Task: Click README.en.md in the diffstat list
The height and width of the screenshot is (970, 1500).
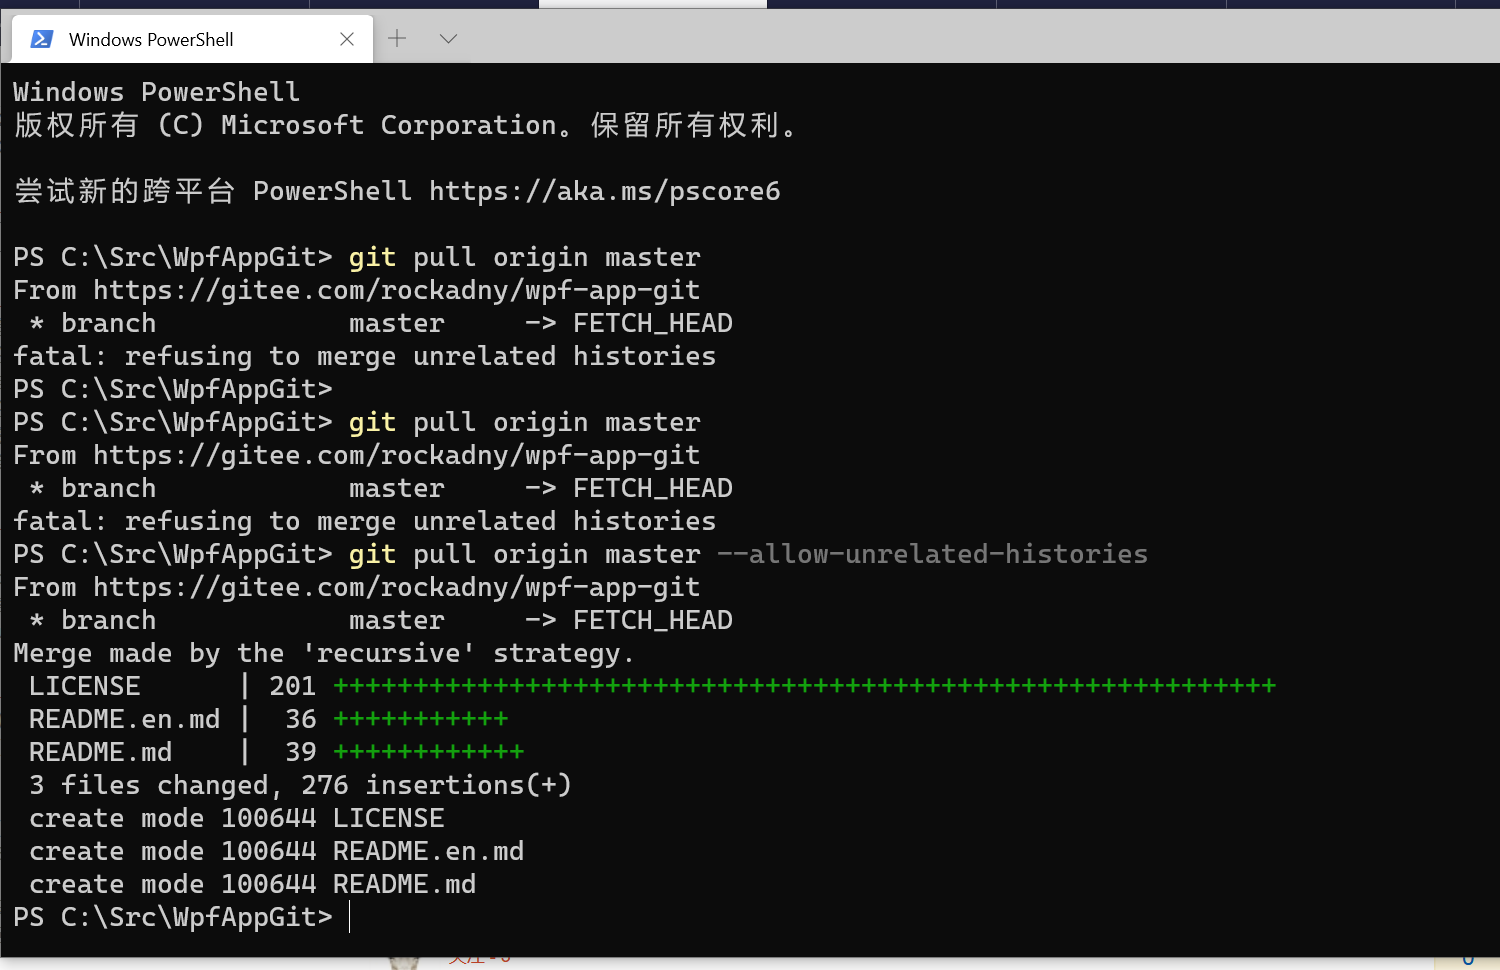Action: 125,719
